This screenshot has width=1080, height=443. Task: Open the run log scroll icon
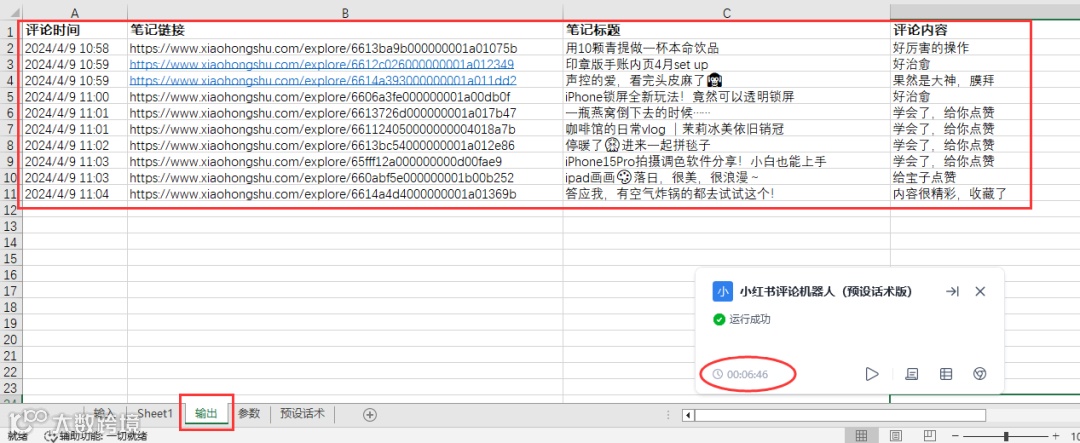[x=911, y=374]
